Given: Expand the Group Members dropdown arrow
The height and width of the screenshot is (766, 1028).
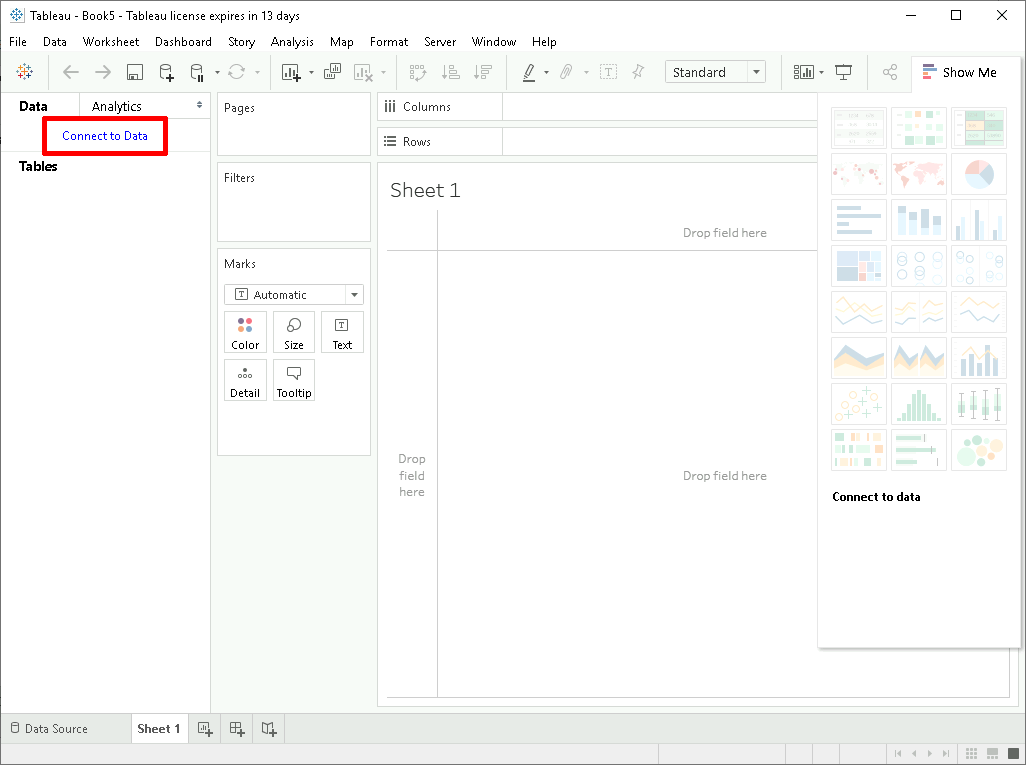Looking at the screenshot, I should tap(586, 73).
